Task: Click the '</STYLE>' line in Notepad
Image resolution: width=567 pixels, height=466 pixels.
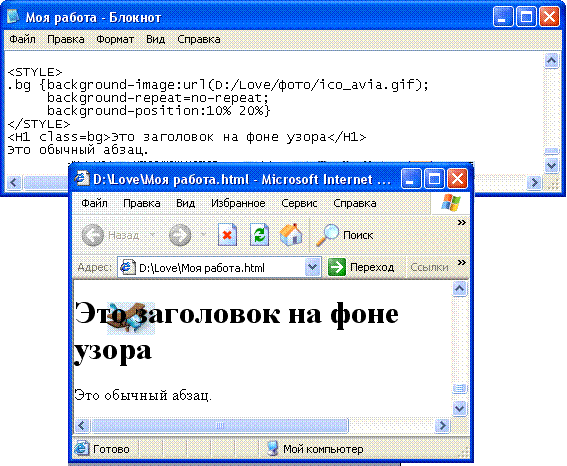Action: (39, 124)
